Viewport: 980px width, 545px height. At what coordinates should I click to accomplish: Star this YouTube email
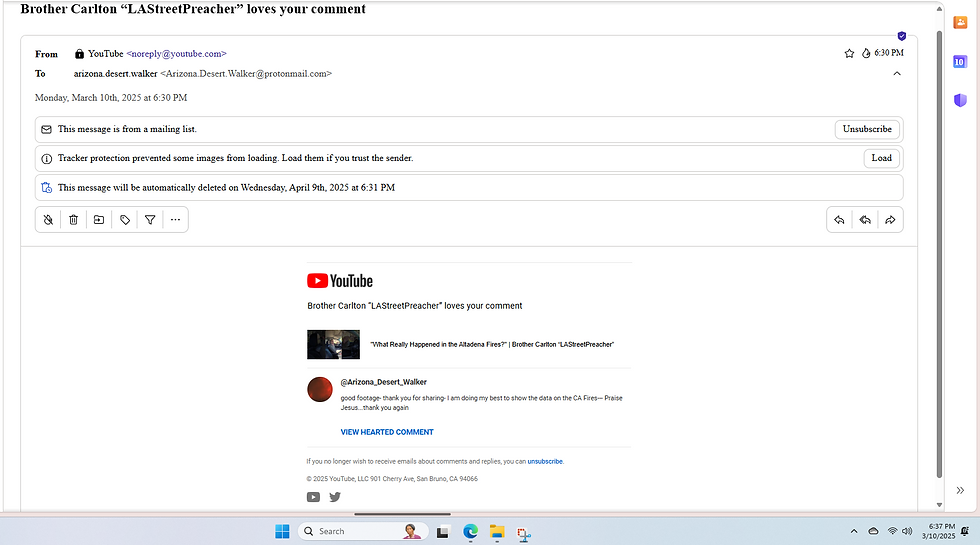tap(849, 53)
